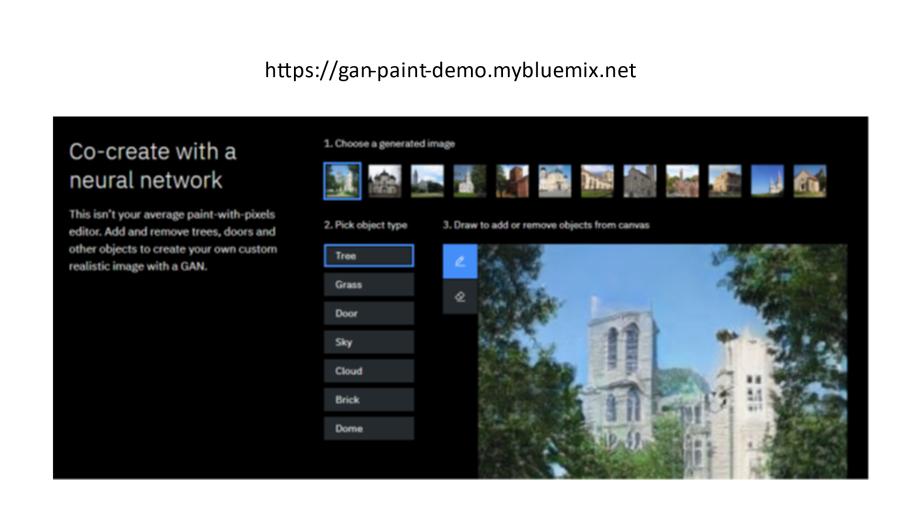Viewport: 922px width, 519px height.
Task: Select the eighth generated image thumbnail
Action: [640, 181]
